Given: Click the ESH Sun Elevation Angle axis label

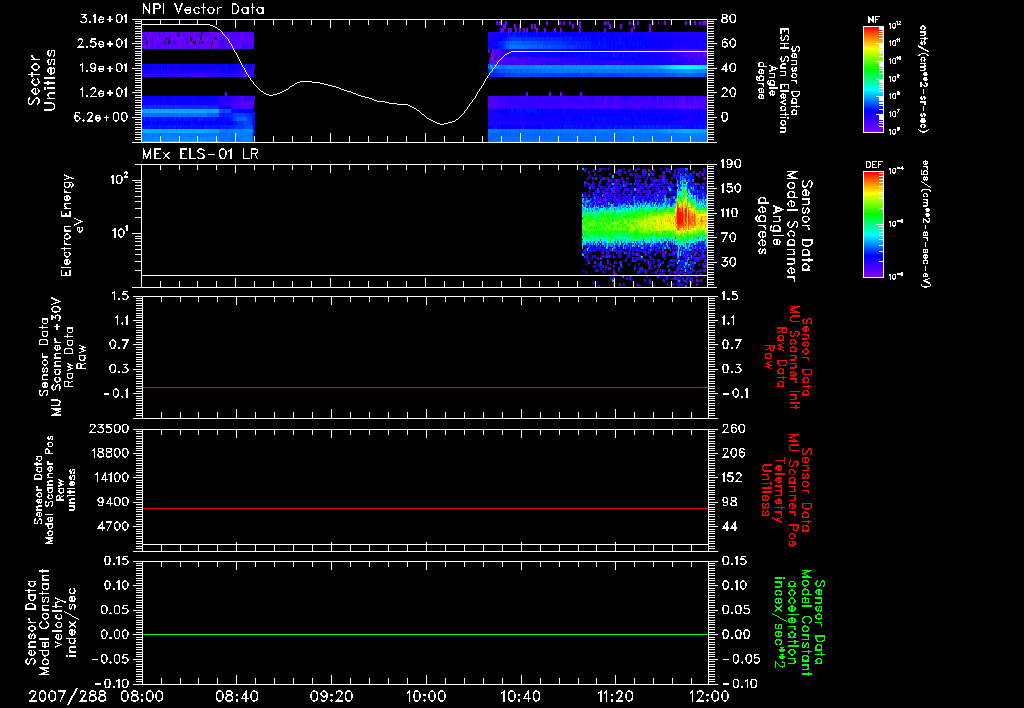Looking at the screenshot, I should pos(778,80).
